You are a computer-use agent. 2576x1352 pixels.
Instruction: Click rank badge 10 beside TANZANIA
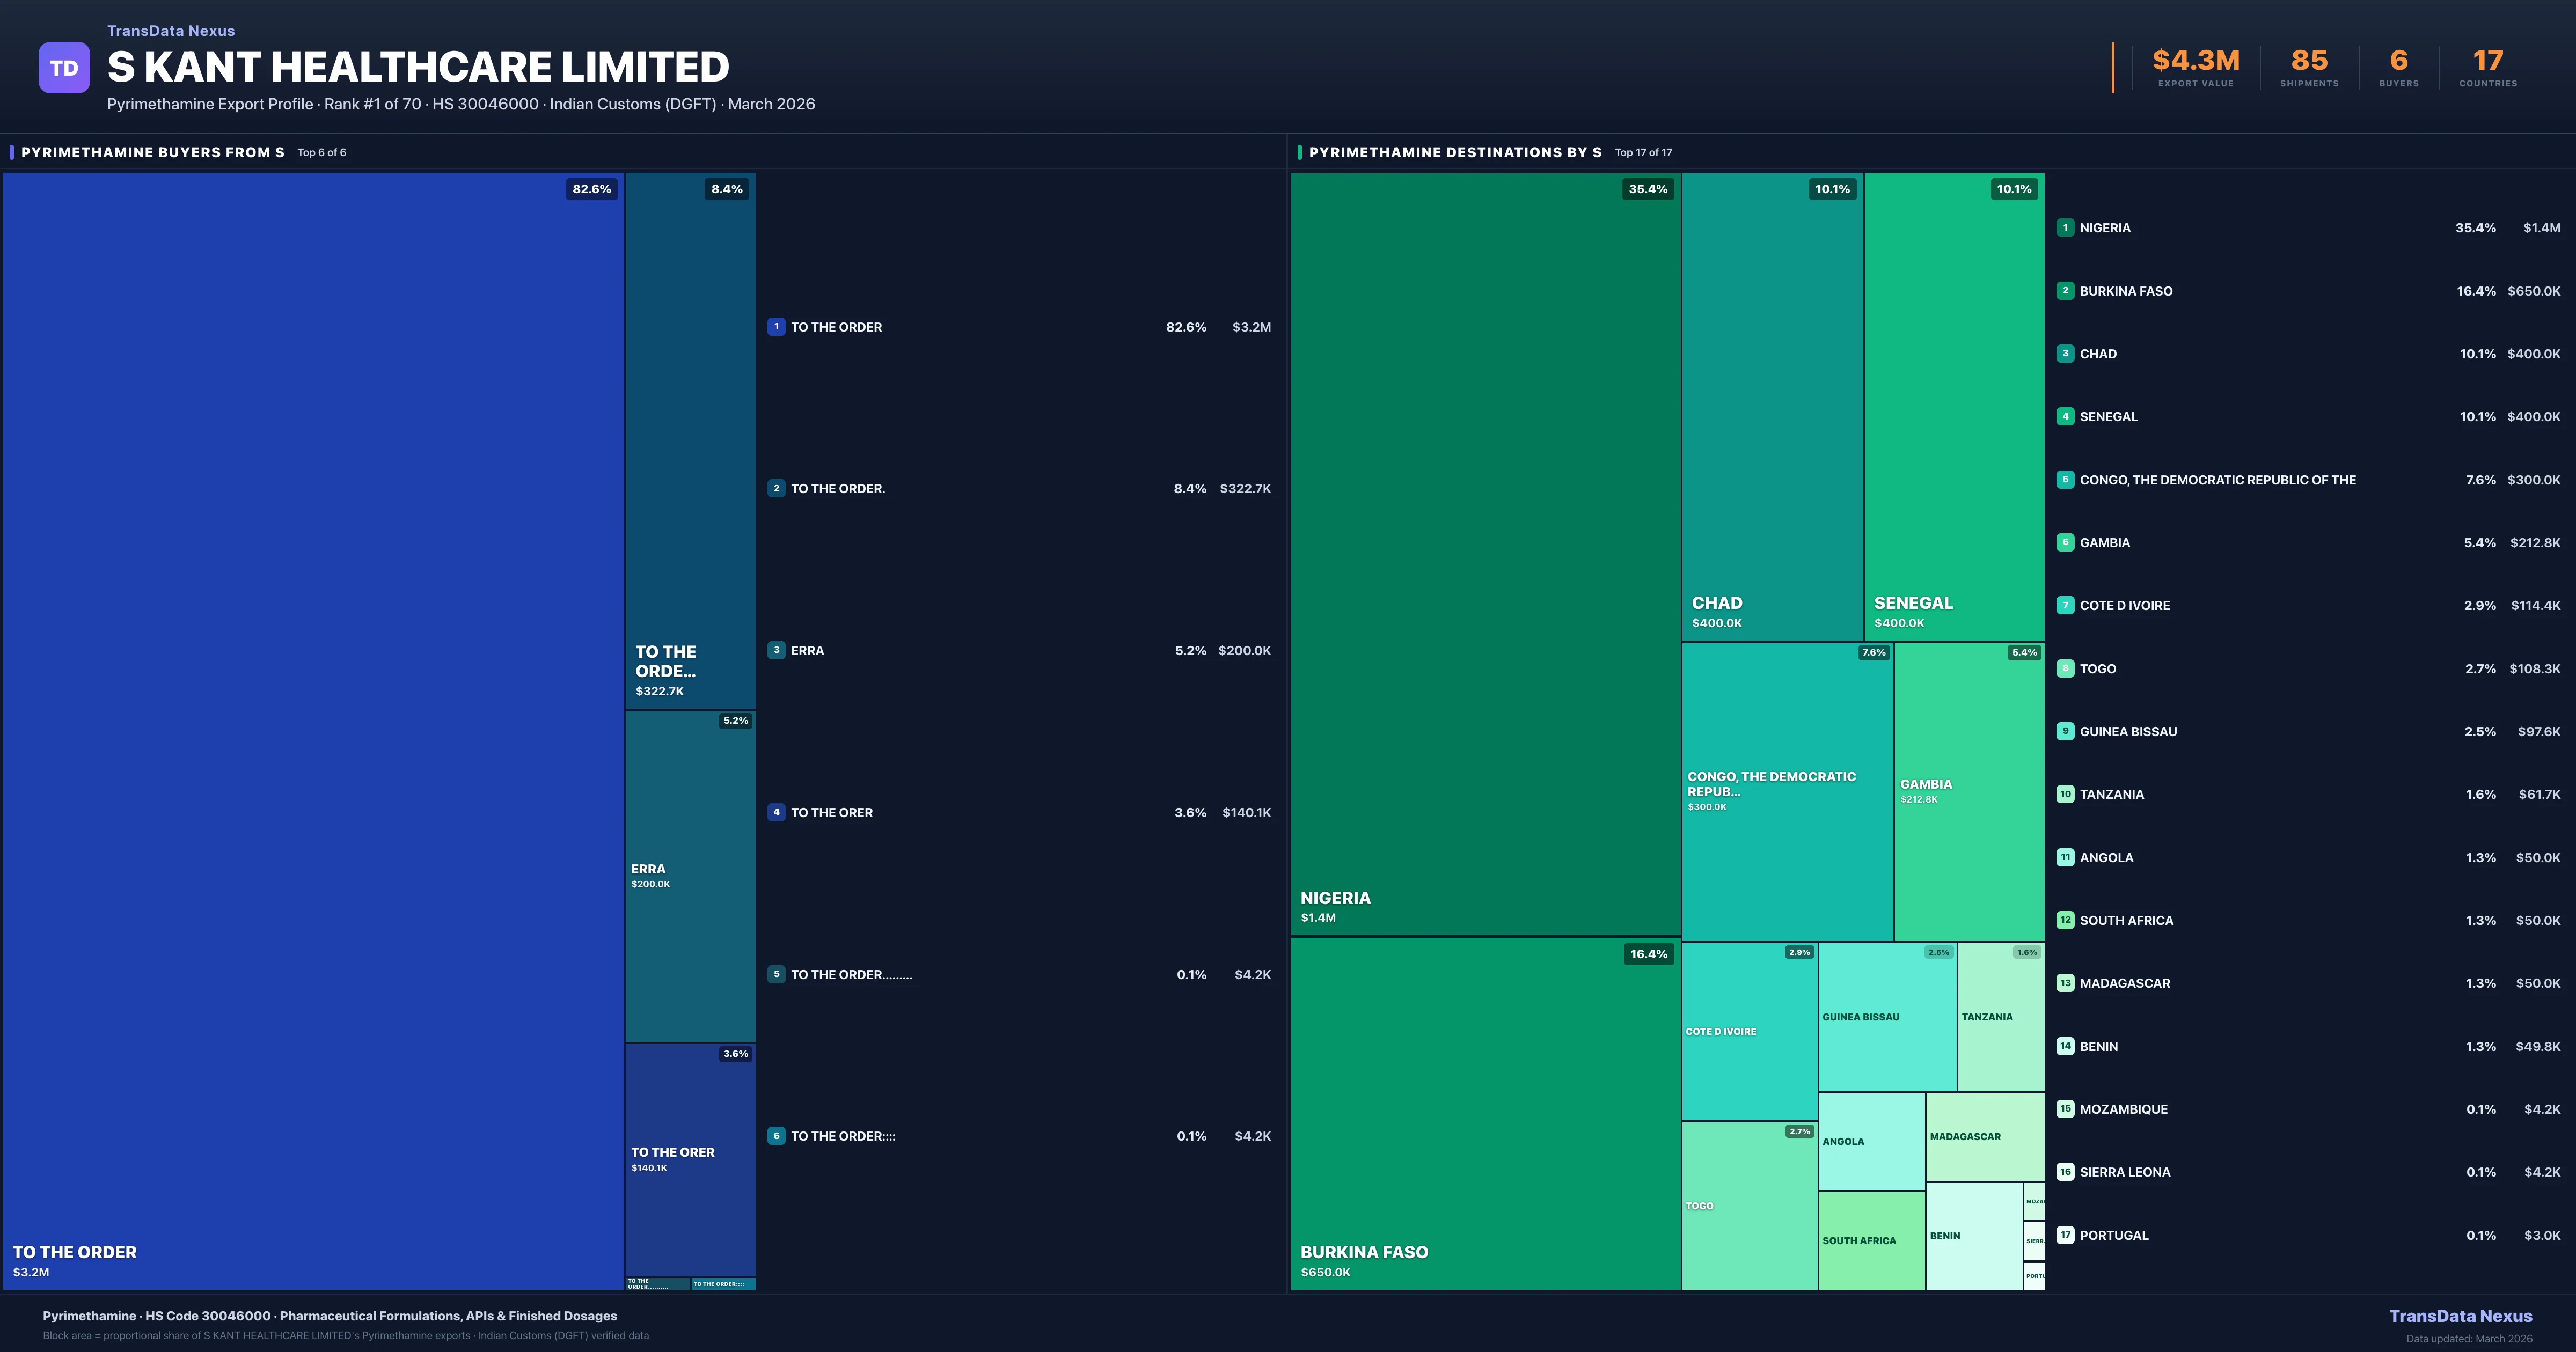tap(2065, 794)
